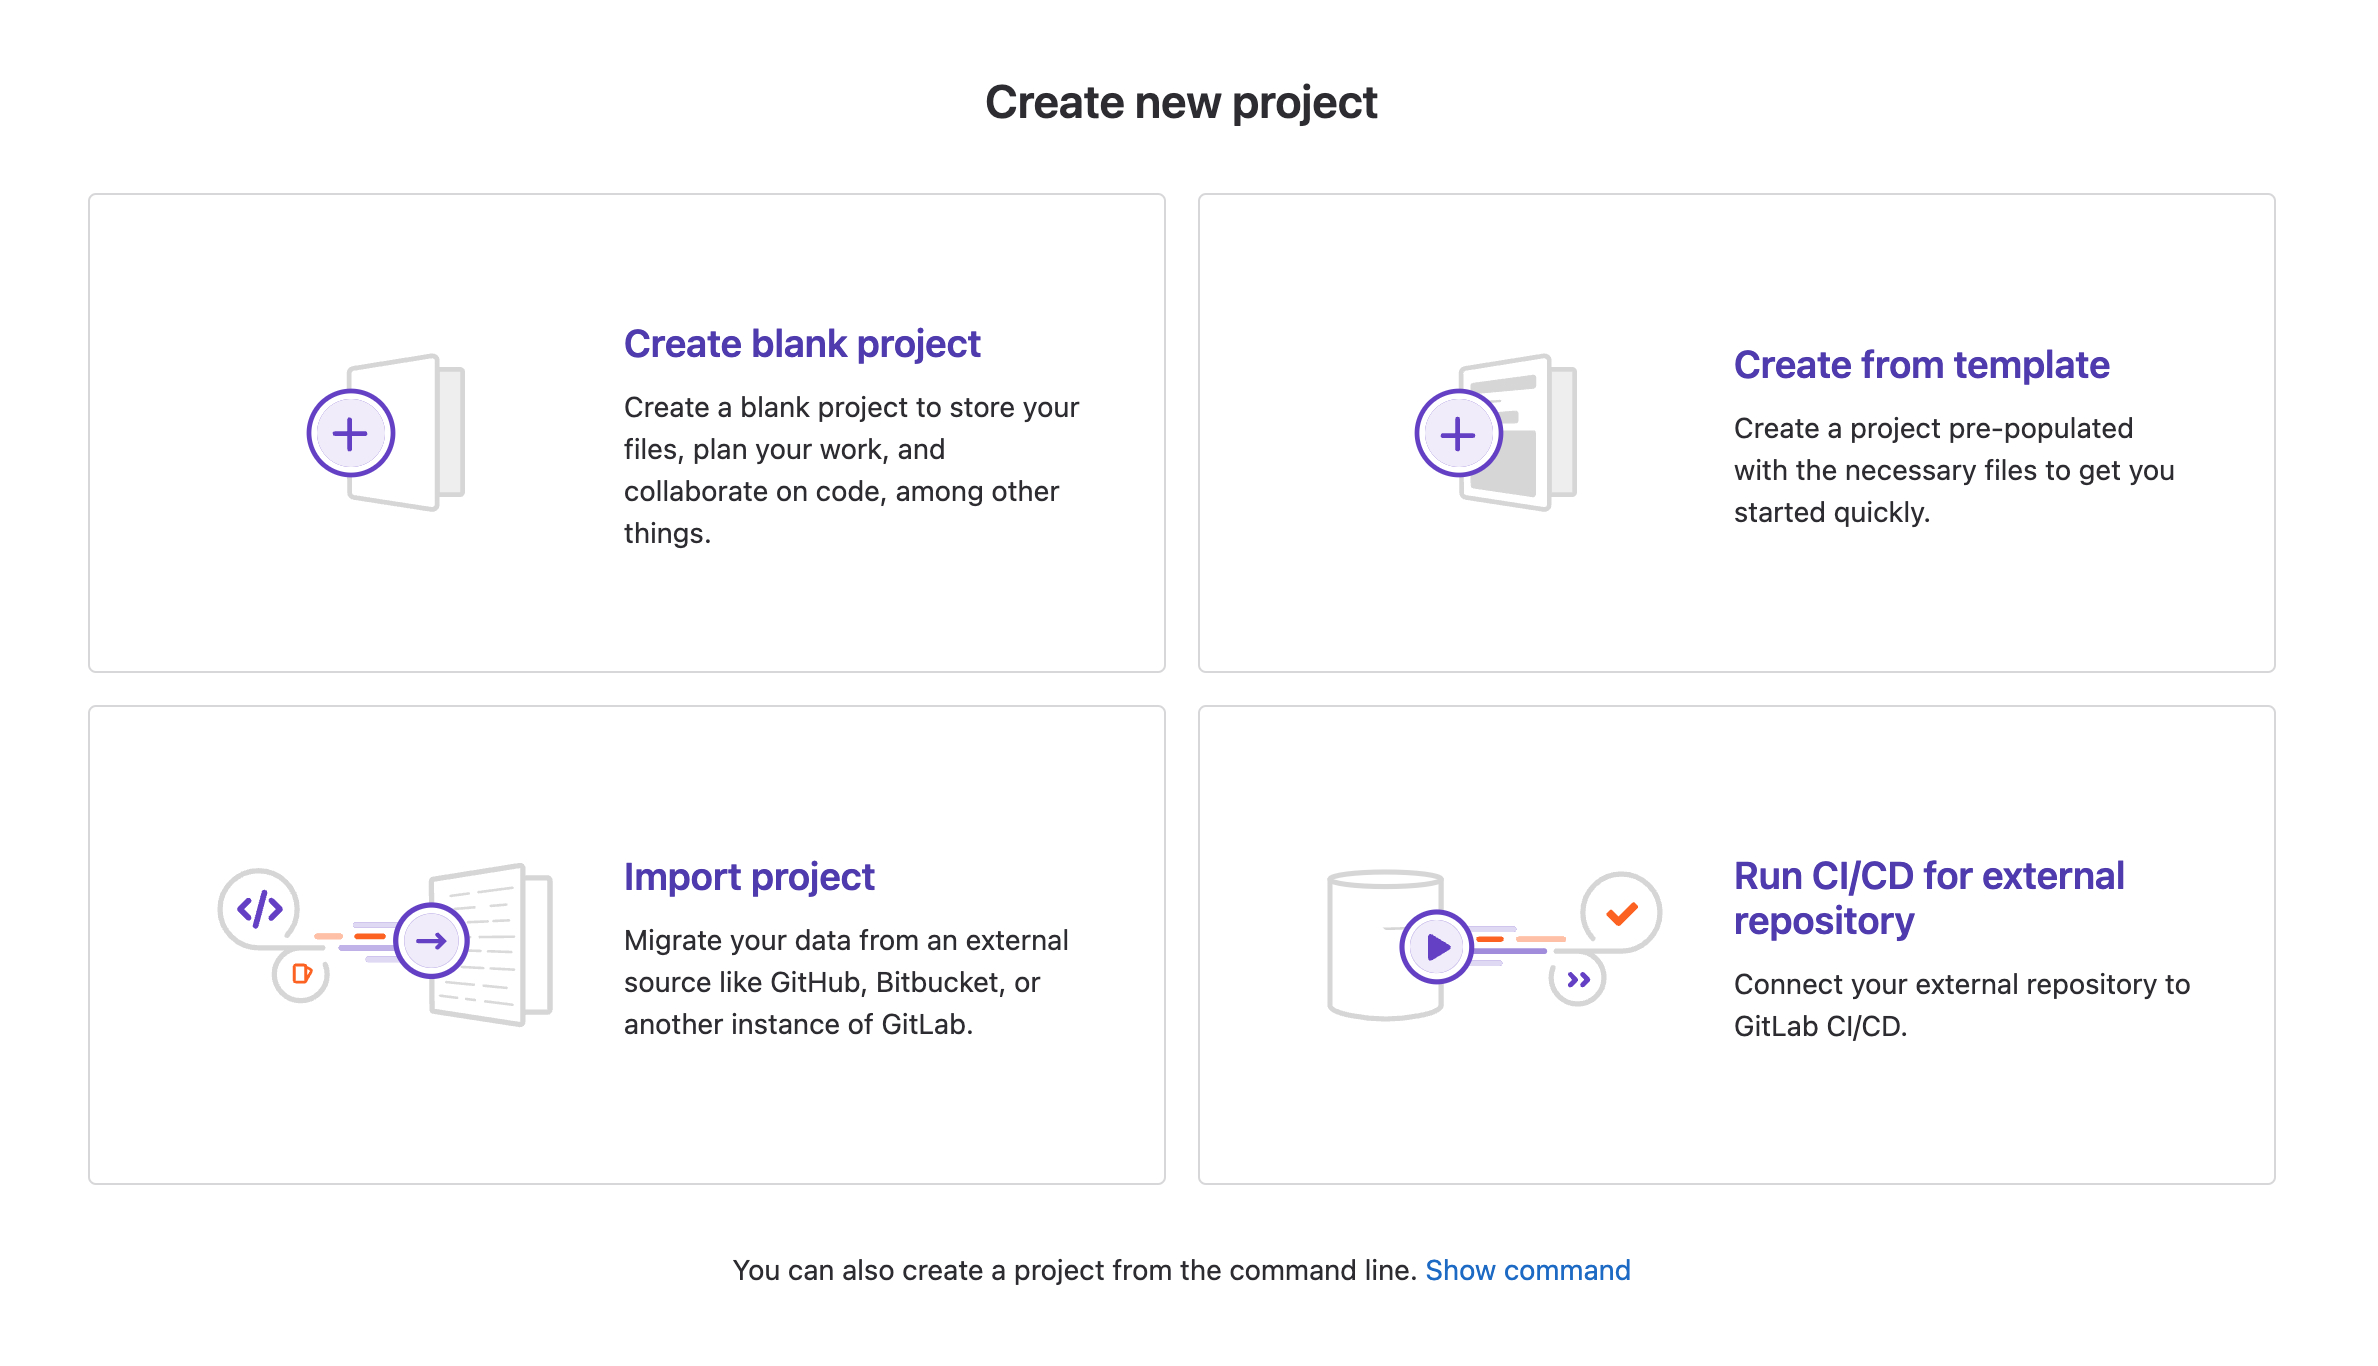The width and height of the screenshot is (2378, 1366).
Task: Open Import project
Action: (748, 876)
